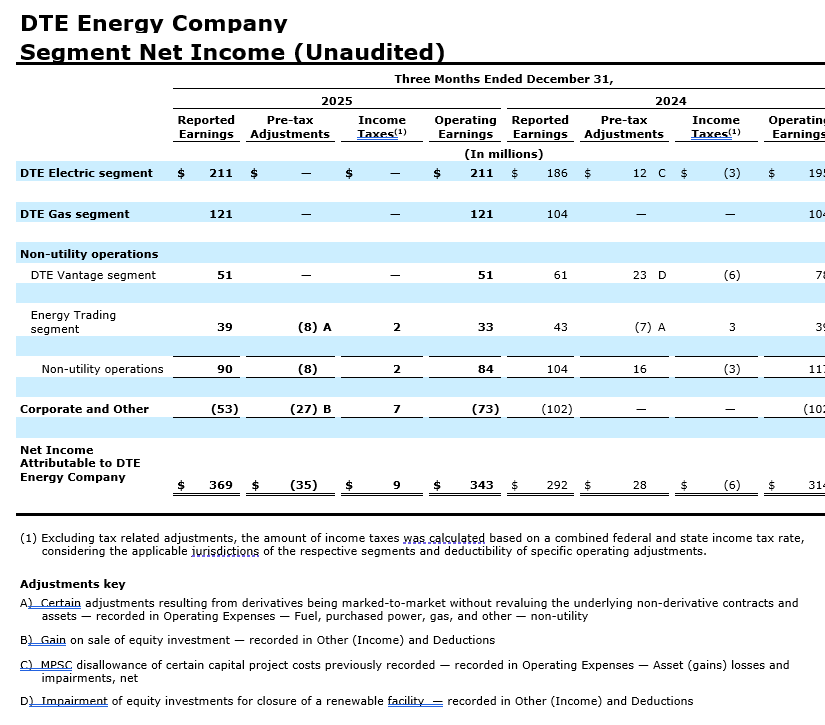Click the 2024 total reported earnings 292 cell
Image resolution: width=825 pixels, height=725 pixels.
point(556,485)
